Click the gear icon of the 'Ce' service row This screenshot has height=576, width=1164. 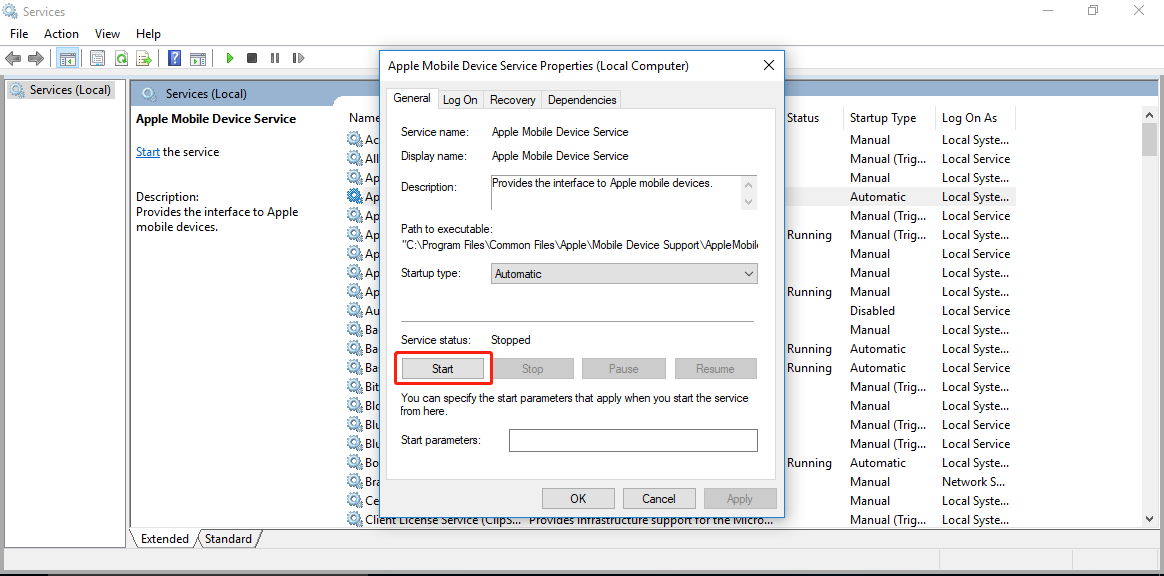[354, 500]
